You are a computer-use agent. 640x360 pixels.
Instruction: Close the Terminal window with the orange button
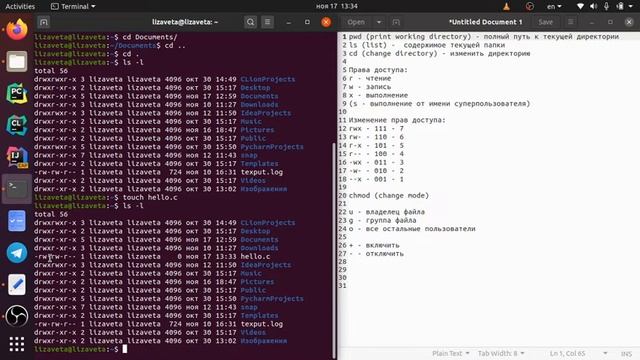(x=326, y=22)
